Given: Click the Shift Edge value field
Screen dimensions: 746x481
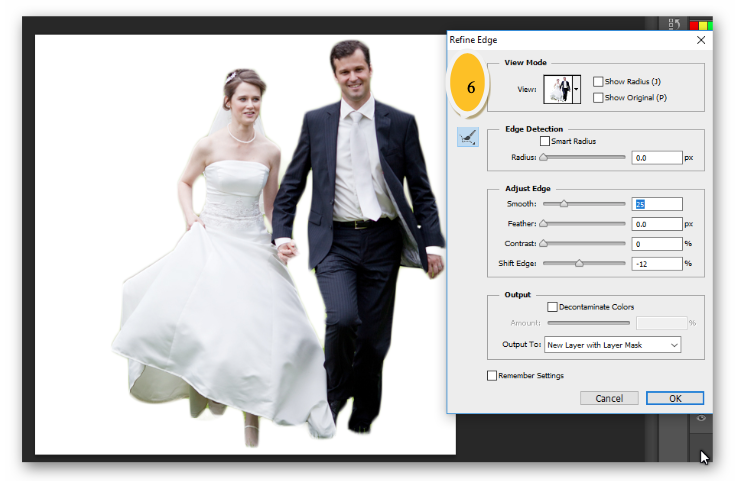Looking at the screenshot, I should tap(657, 264).
